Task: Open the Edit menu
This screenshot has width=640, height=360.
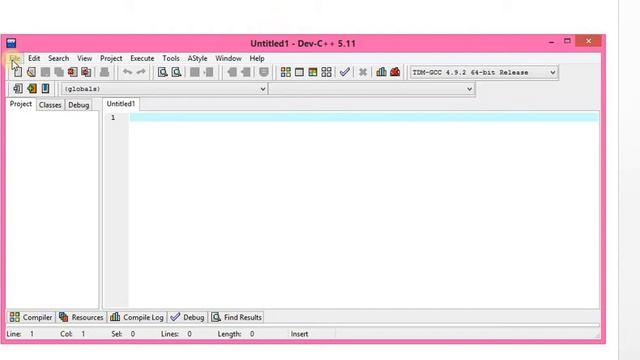Action: (34, 58)
